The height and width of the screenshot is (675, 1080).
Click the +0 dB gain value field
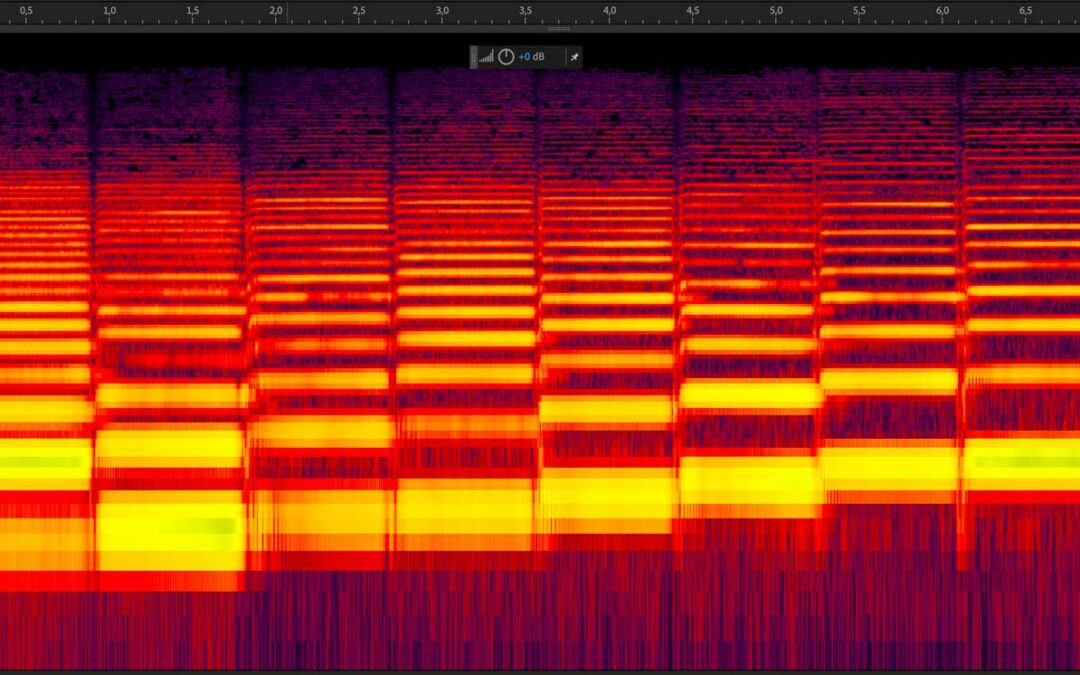pos(531,57)
